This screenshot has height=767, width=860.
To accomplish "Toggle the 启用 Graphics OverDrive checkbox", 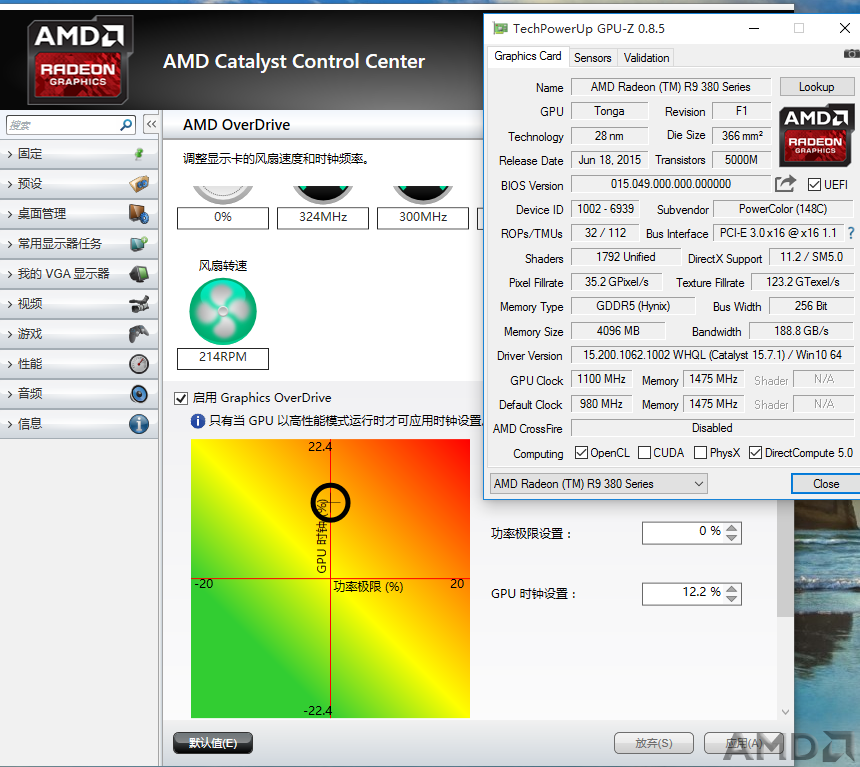I will tap(181, 398).
